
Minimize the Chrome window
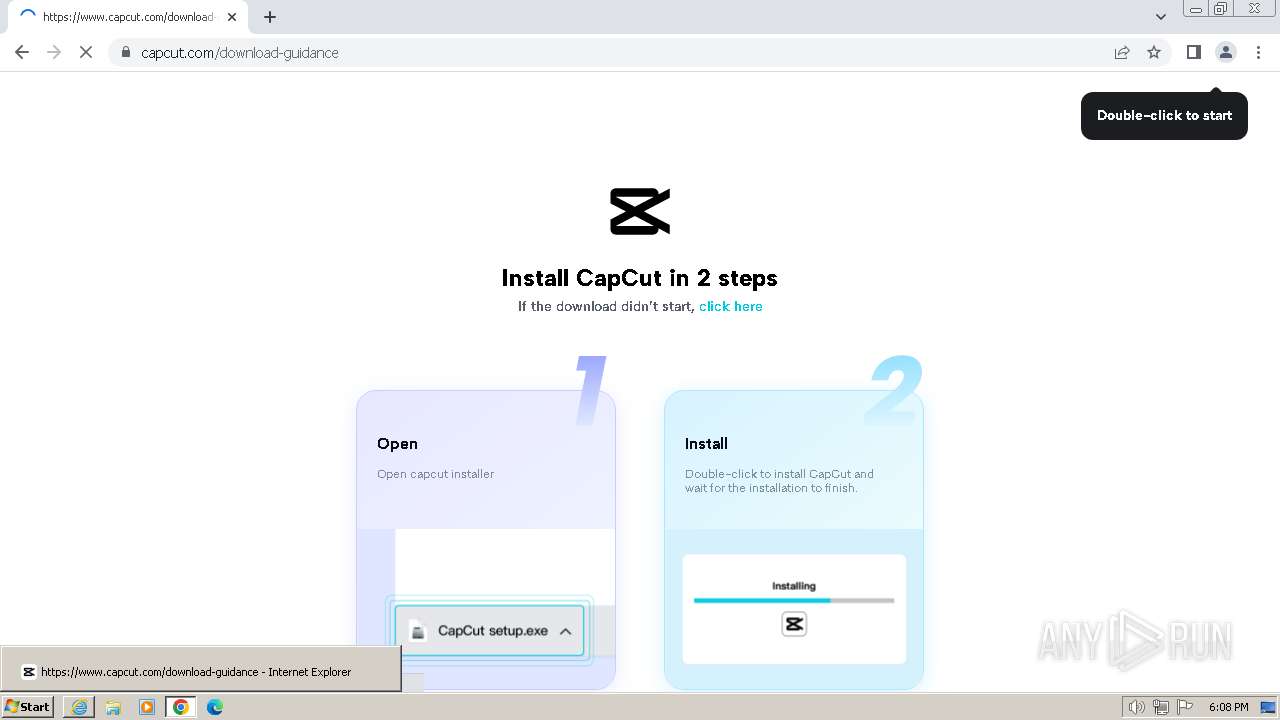(1195, 9)
